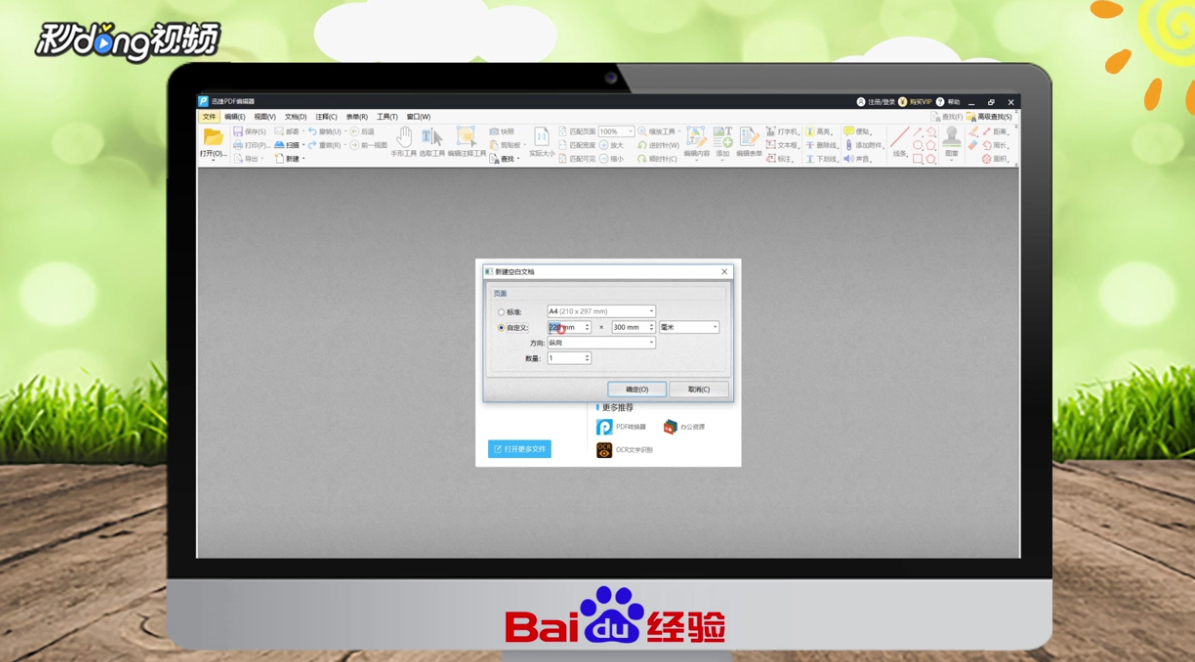Take a snapshot with the 快照 tool
This screenshot has height=662, width=1195.
[x=503, y=132]
